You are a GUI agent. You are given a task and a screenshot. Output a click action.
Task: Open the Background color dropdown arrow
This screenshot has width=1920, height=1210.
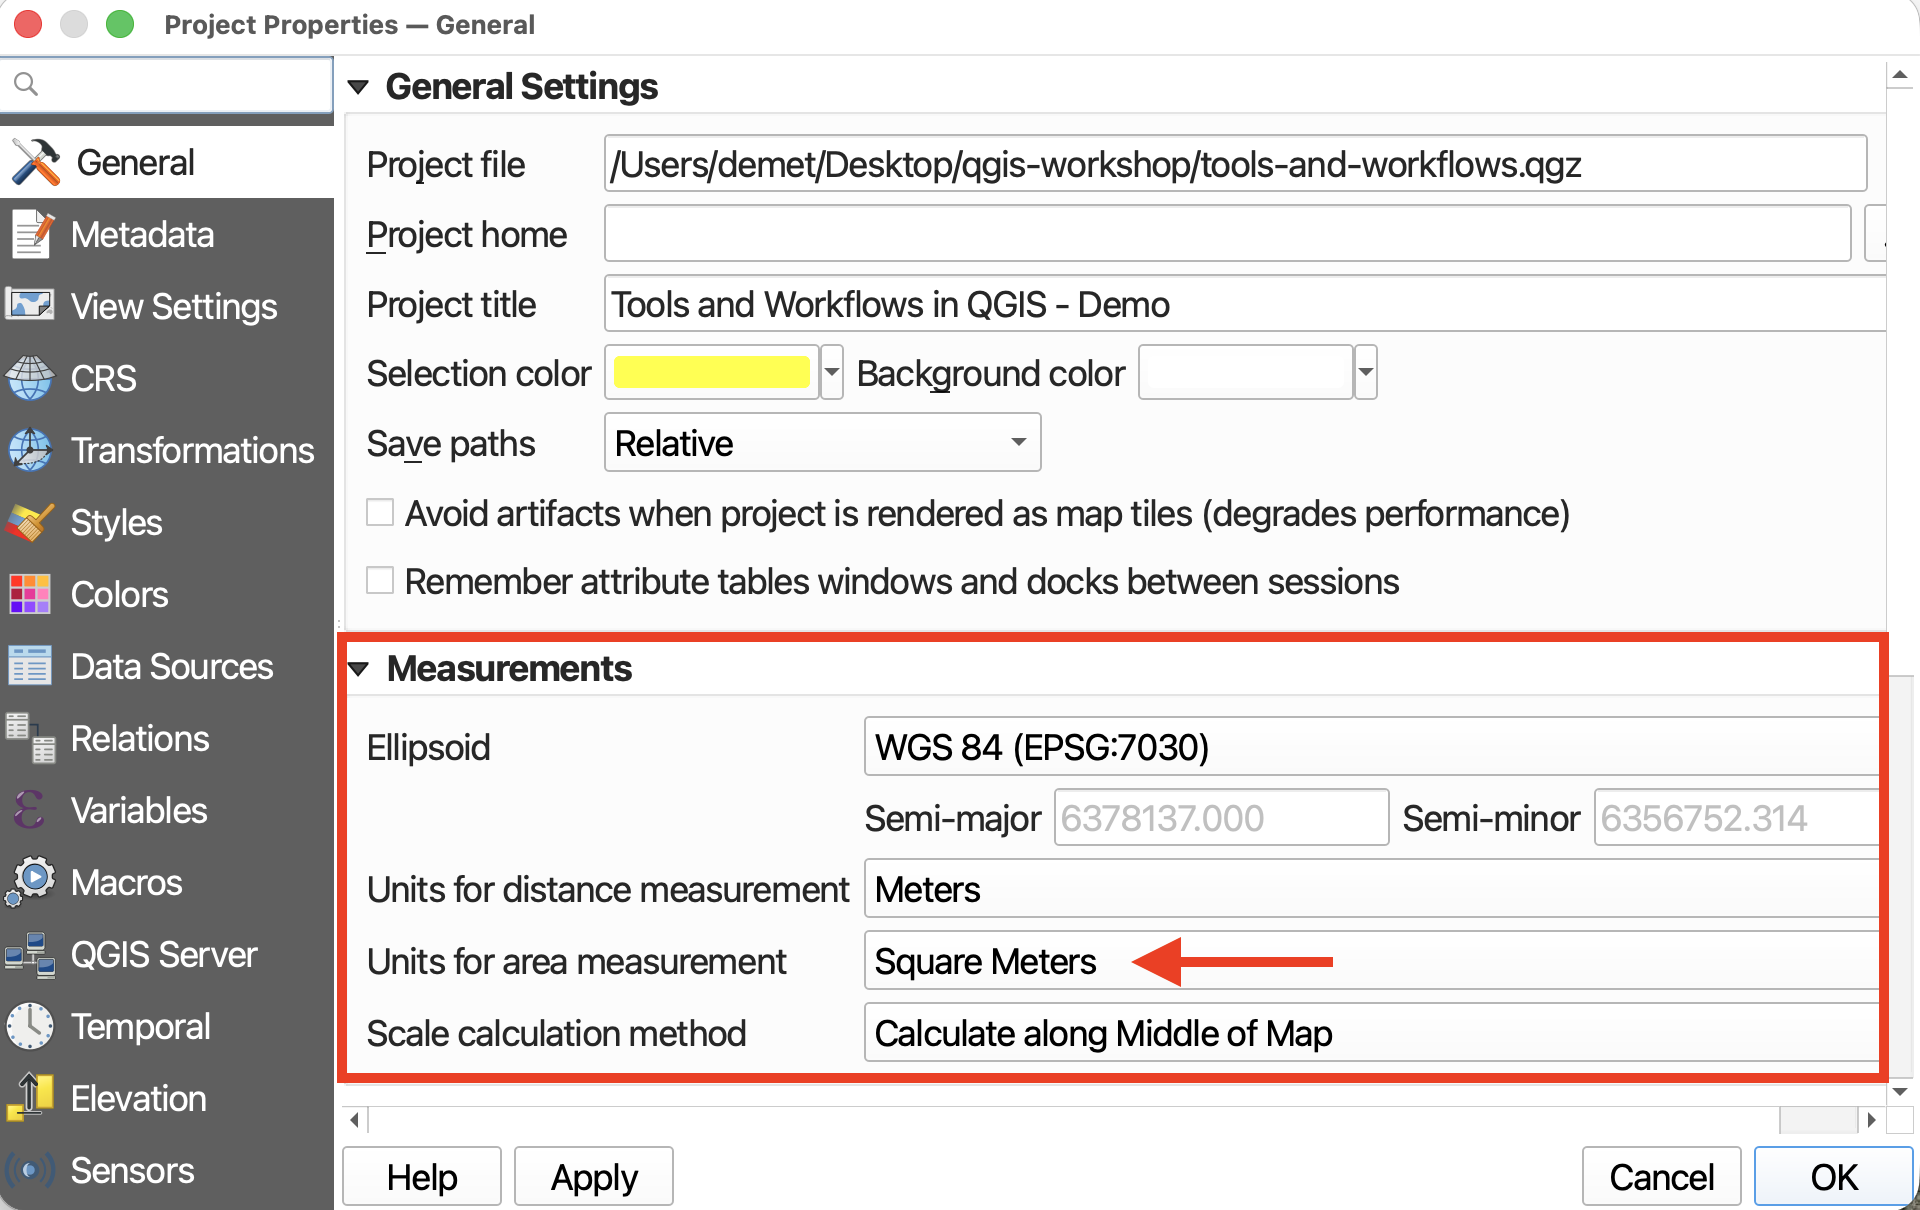point(1365,373)
